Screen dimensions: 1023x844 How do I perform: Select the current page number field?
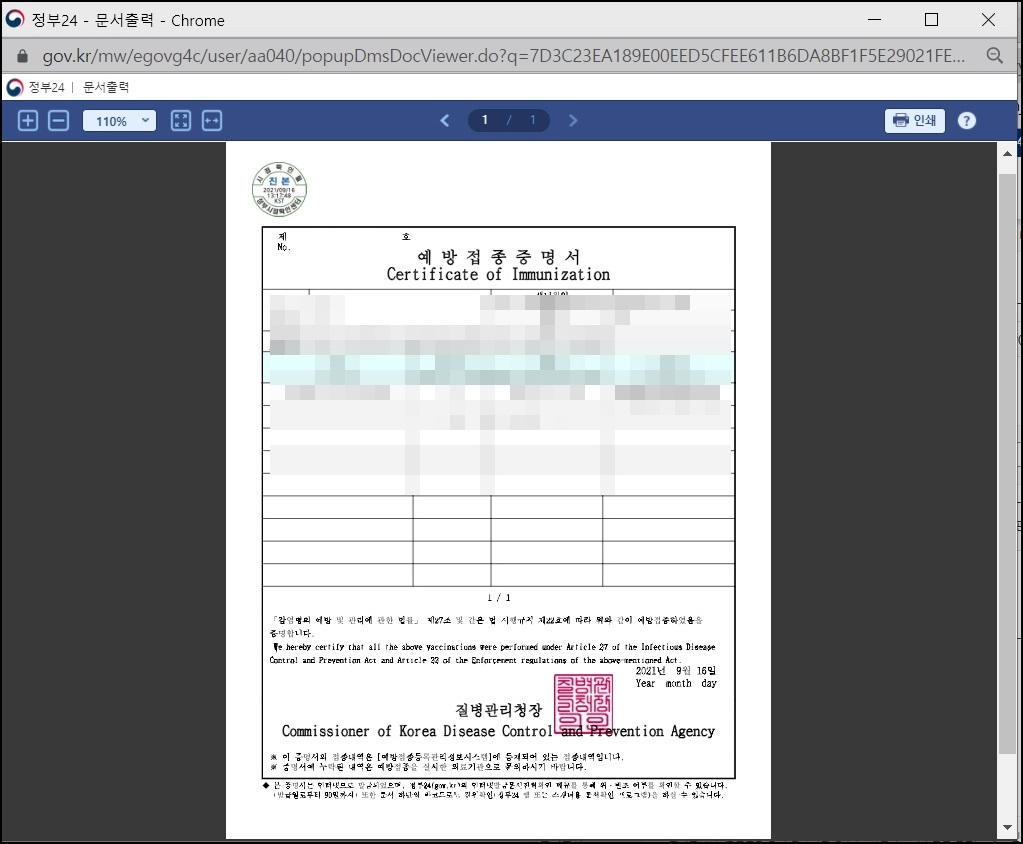485,120
